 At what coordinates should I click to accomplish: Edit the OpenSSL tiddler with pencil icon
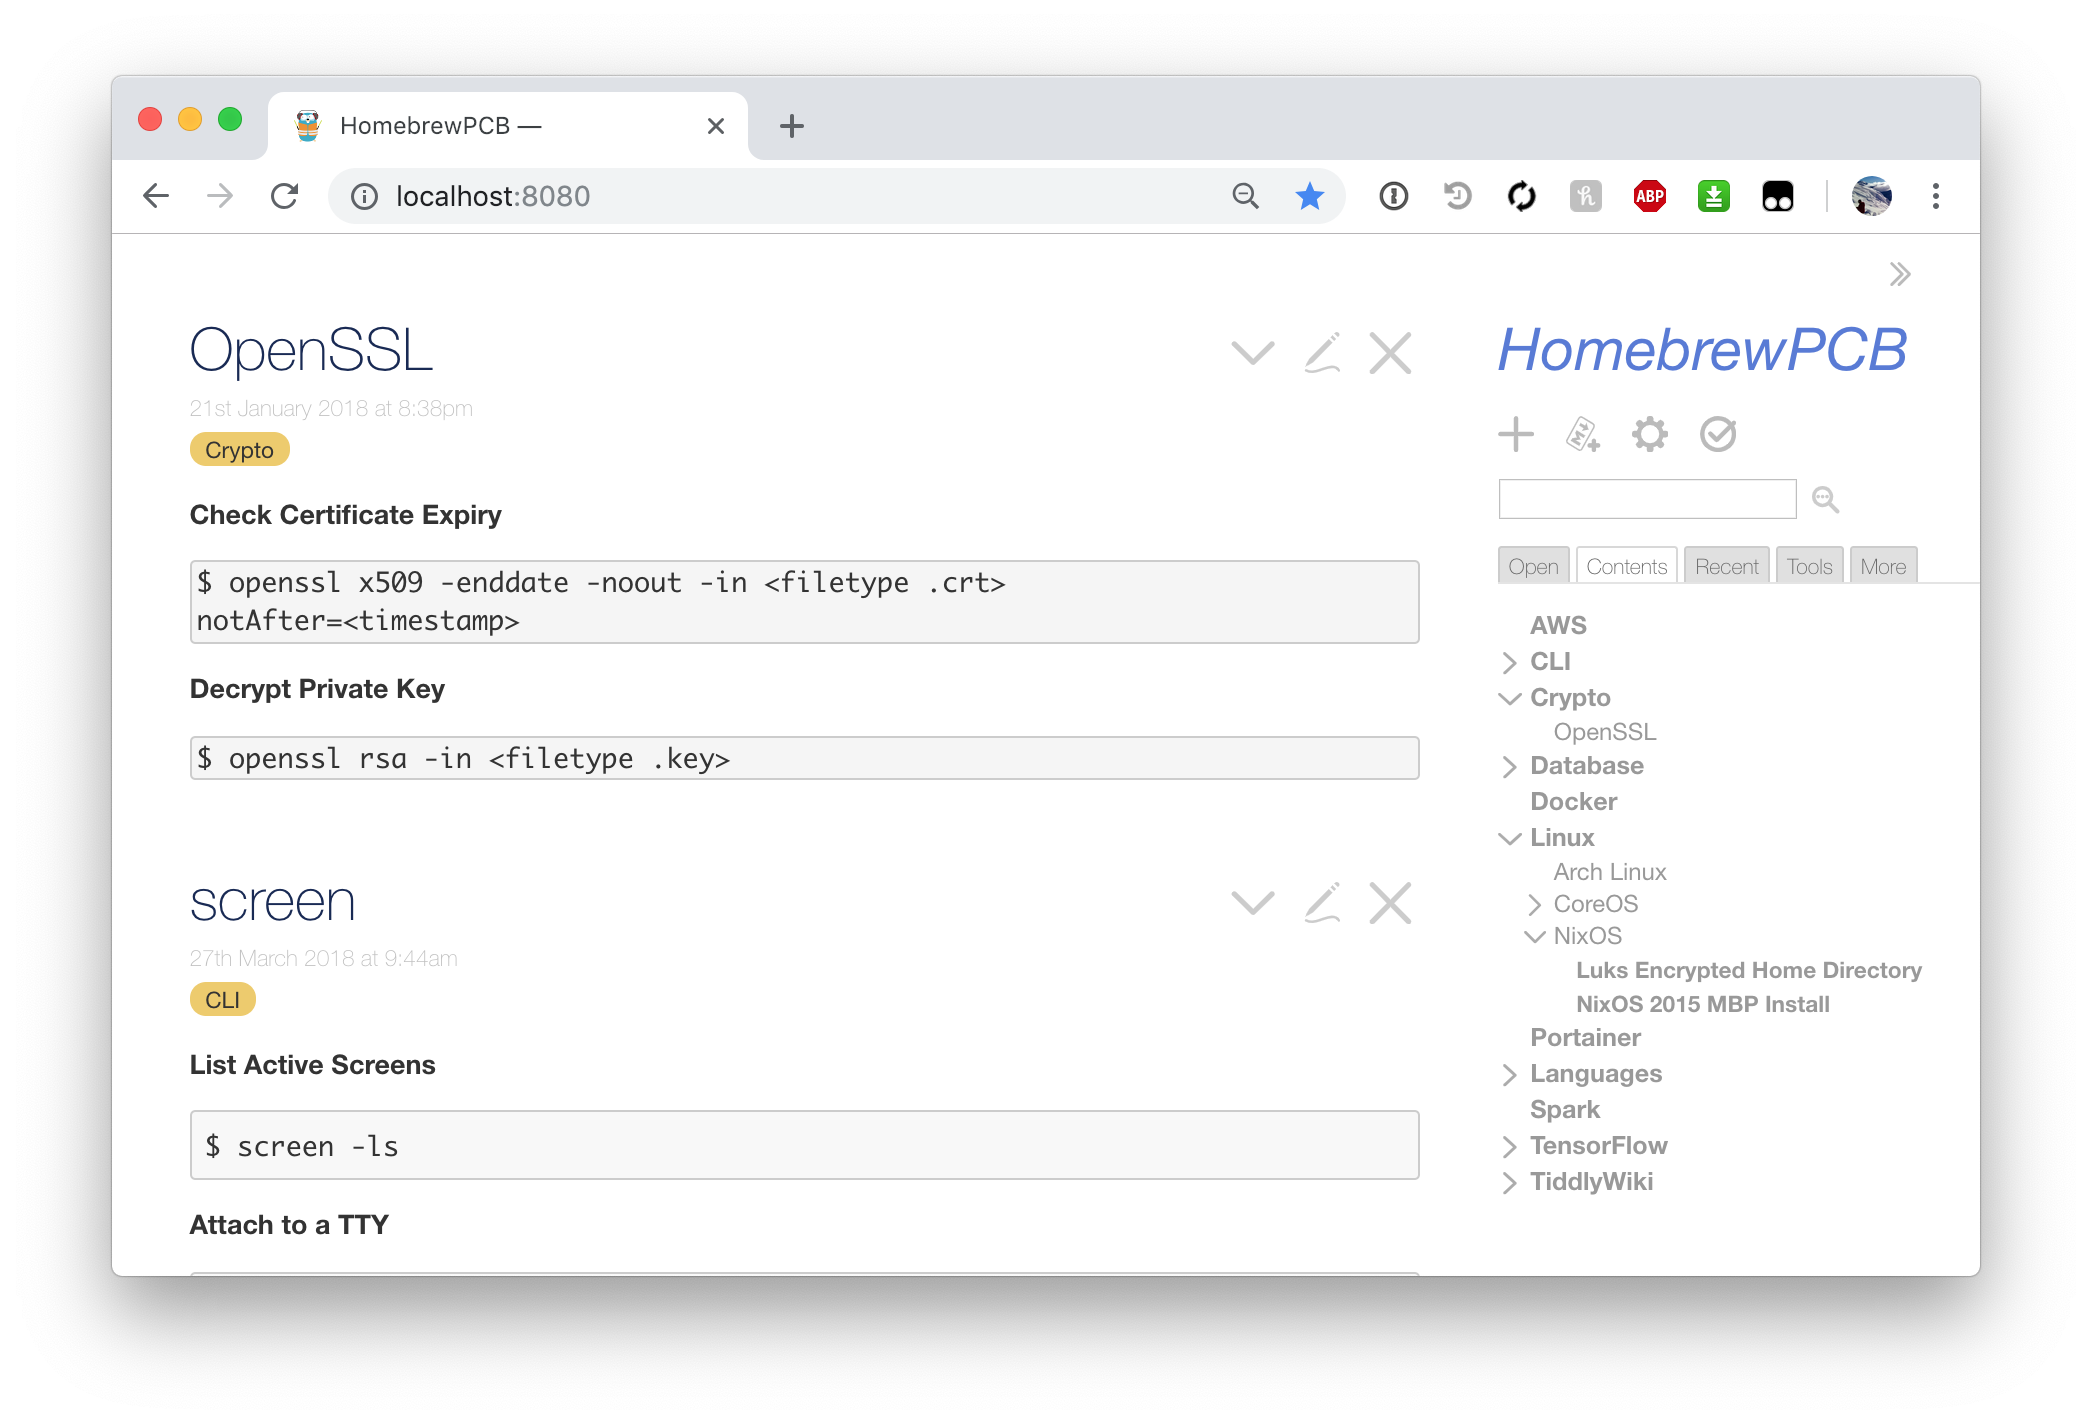click(1322, 353)
